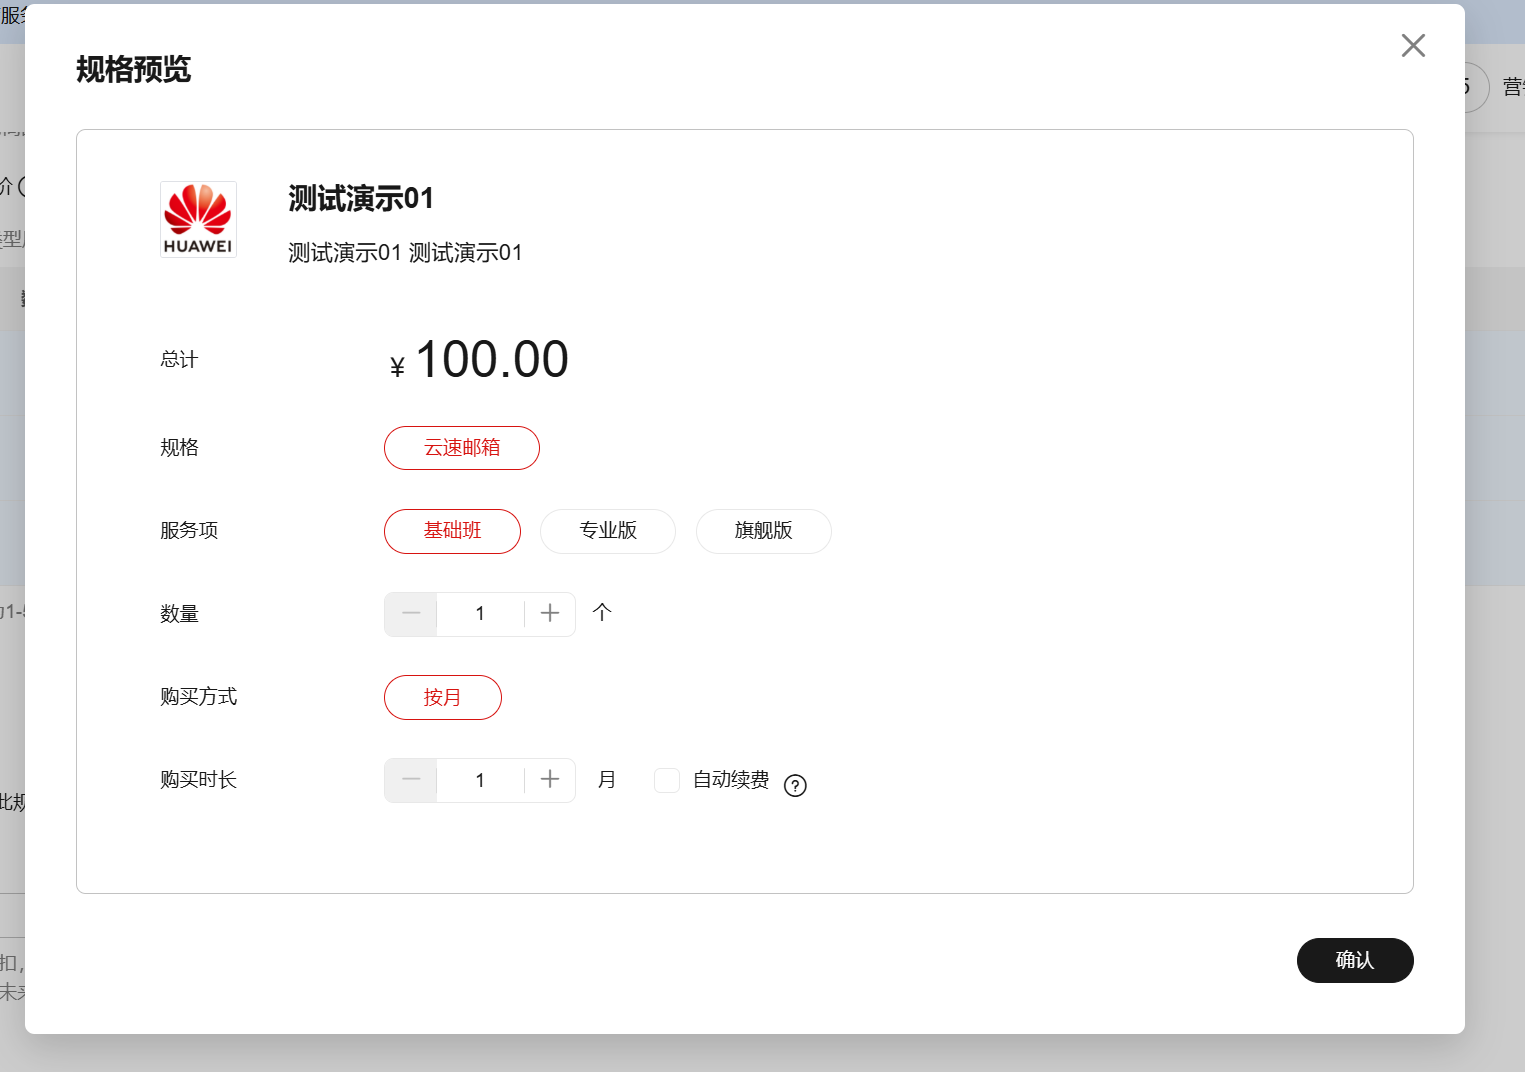Select the 旗舰版 service option
Screen dimensions: 1525x1072
[x=764, y=531]
